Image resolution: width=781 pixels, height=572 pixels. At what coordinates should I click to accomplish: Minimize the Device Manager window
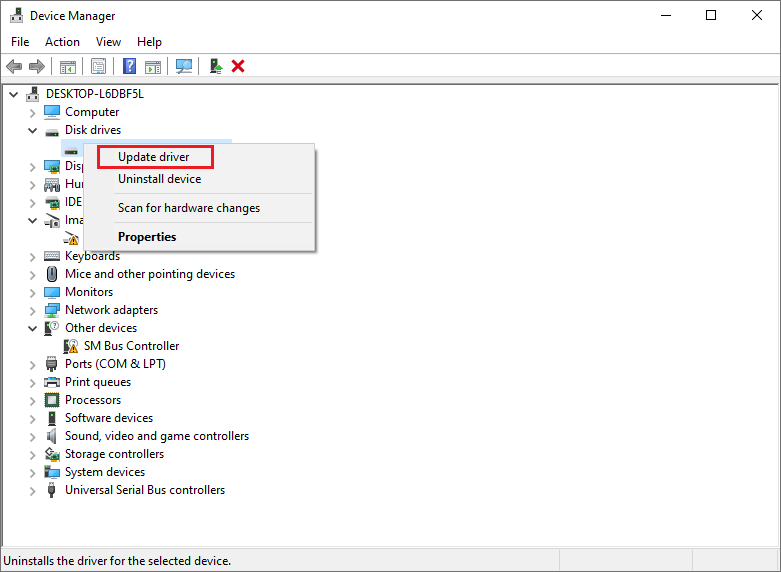pos(666,15)
